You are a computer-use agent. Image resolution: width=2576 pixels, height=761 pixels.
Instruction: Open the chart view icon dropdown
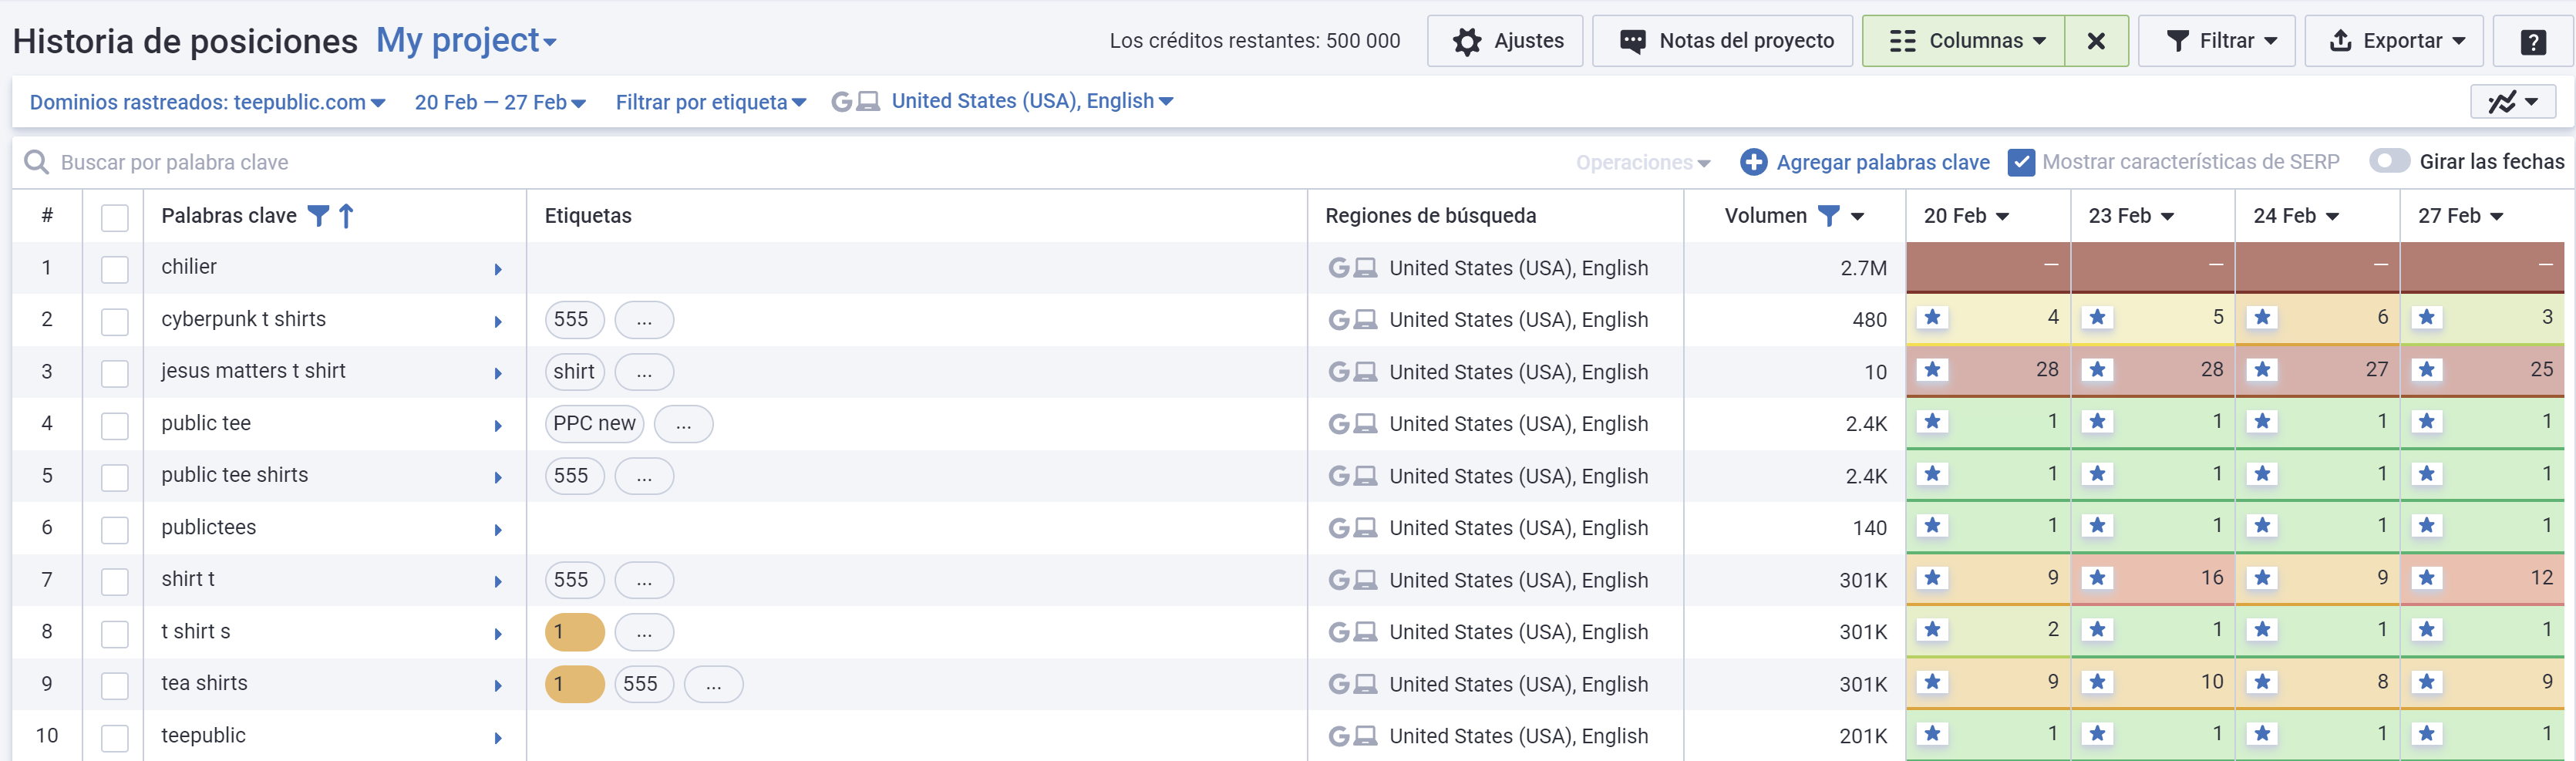(x=2512, y=102)
